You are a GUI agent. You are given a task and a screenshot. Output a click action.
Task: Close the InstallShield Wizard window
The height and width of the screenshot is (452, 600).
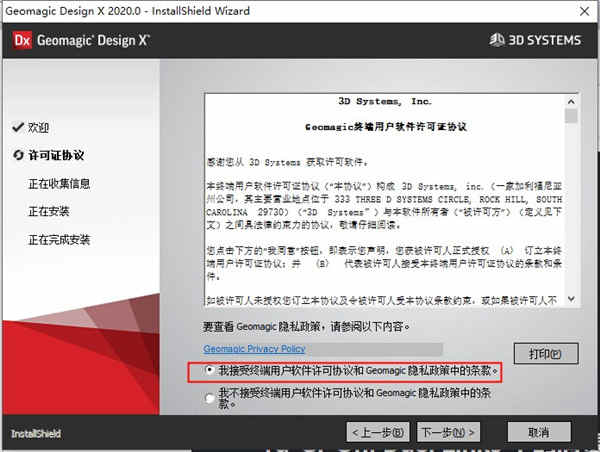[584, 11]
